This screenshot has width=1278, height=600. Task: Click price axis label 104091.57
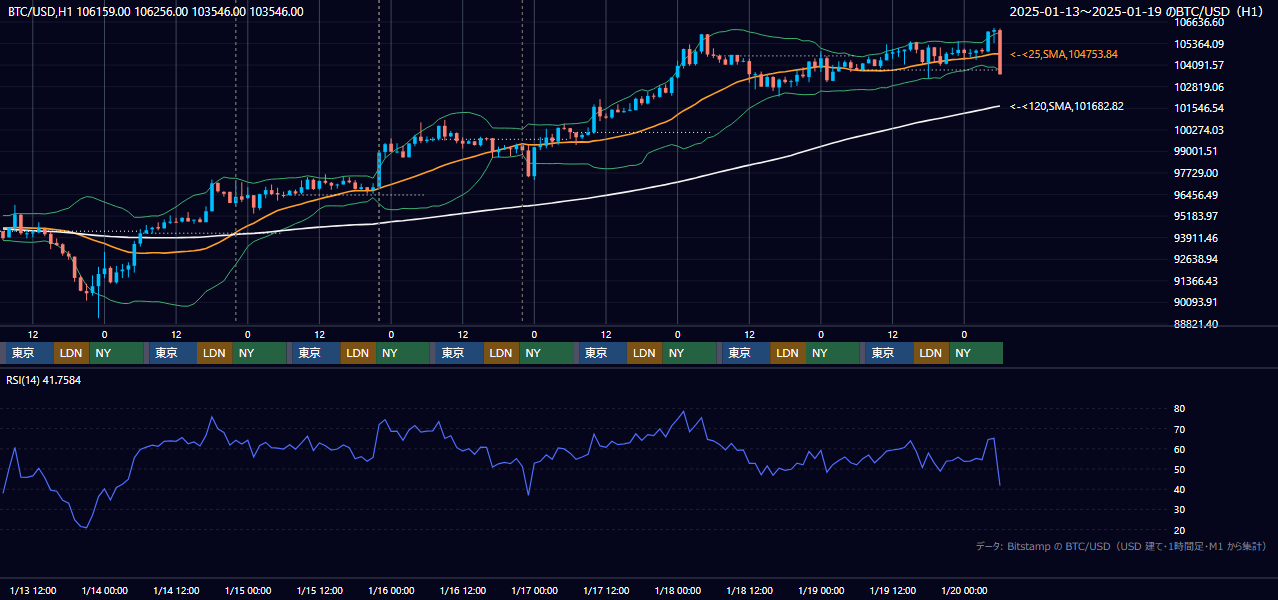[1199, 65]
